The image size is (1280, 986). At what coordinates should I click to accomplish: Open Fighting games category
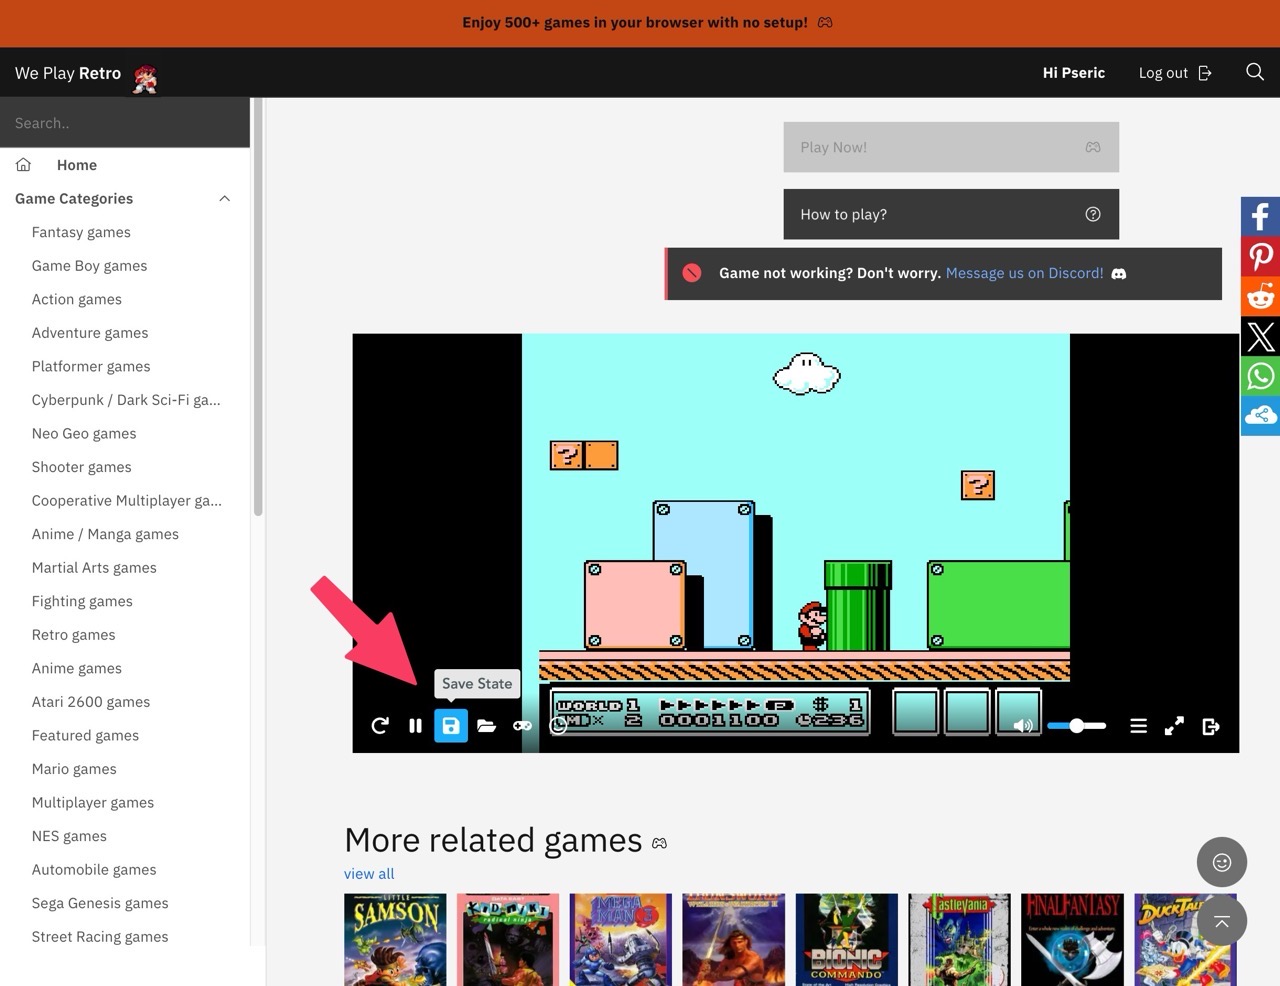point(82,601)
